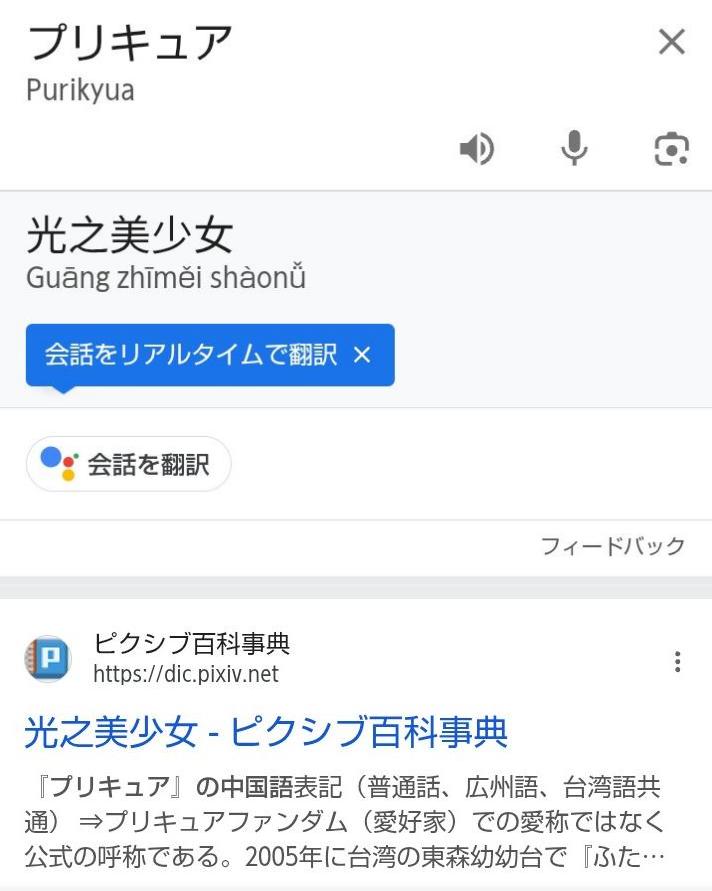Click the Guāng zhīměi shàonǚ pinyin
The height and width of the screenshot is (891, 712).
166,277
